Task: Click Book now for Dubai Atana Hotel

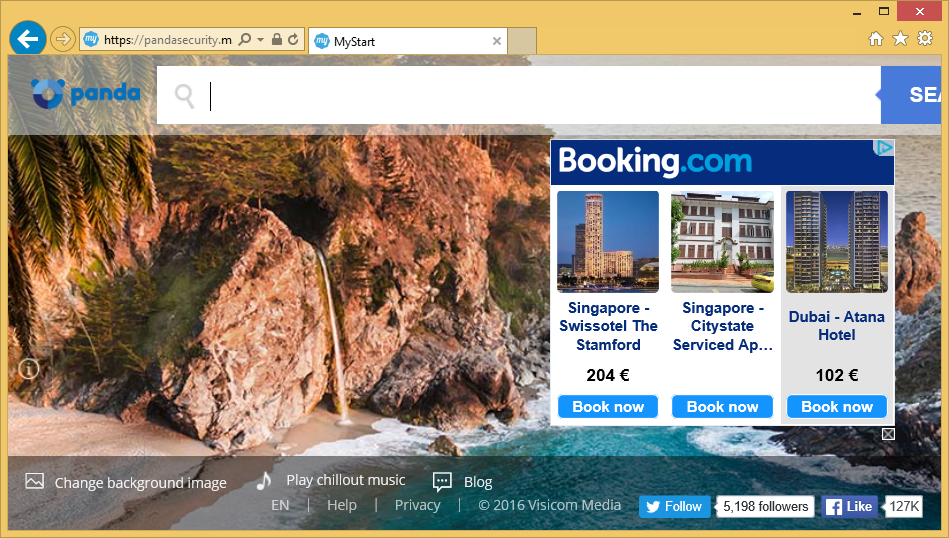Action: 837,406
